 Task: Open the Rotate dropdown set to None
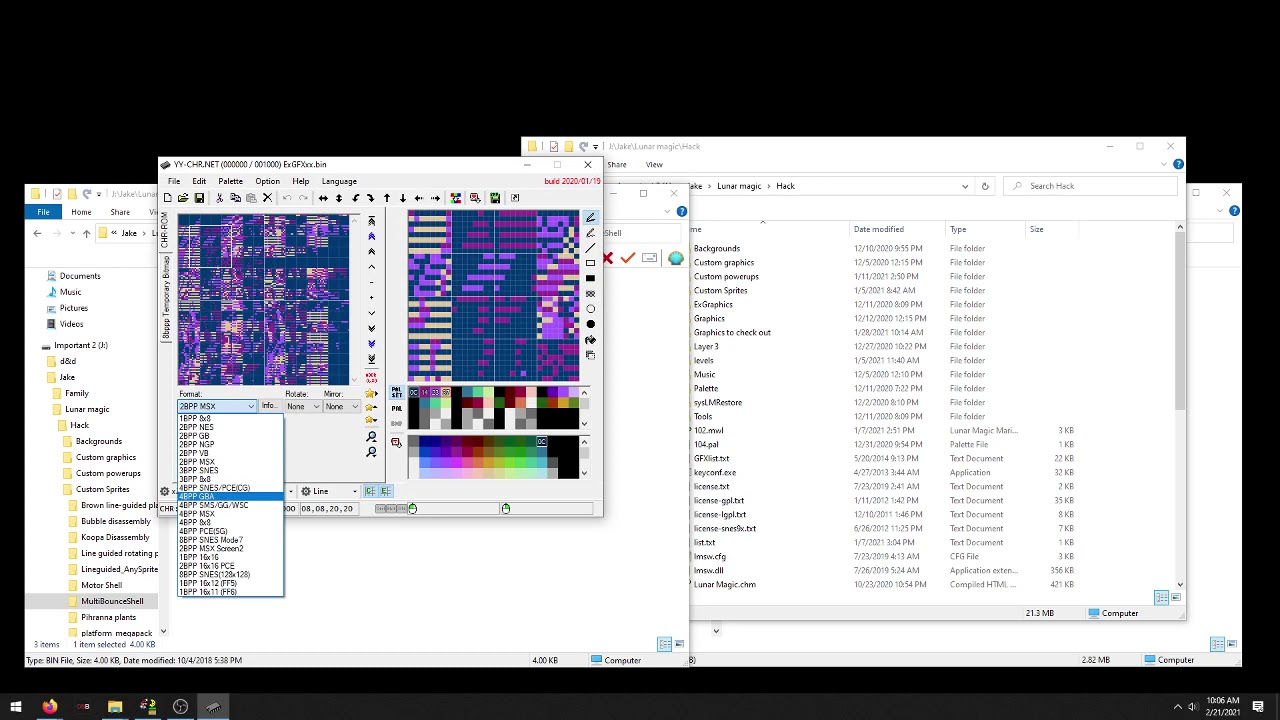click(x=303, y=406)
